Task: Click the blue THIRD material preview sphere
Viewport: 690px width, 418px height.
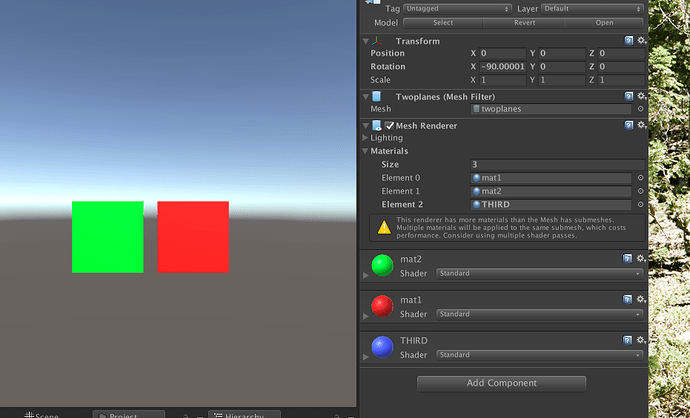Action: click(382, 347)
